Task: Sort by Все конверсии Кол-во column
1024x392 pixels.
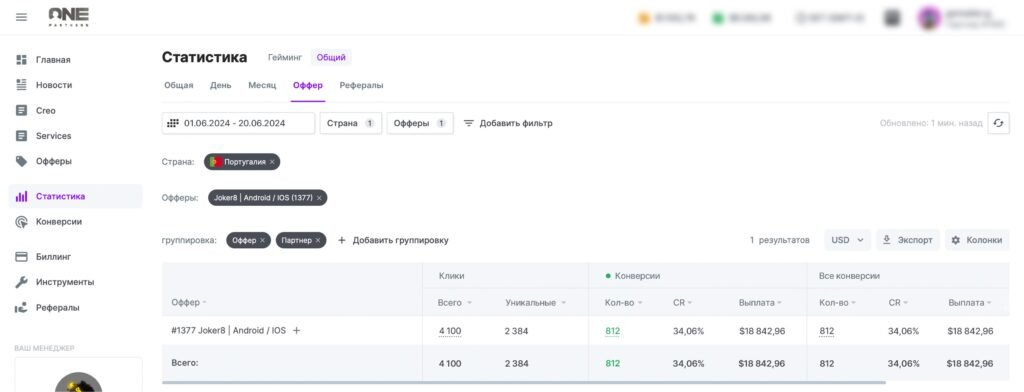Action: (837, 302)
